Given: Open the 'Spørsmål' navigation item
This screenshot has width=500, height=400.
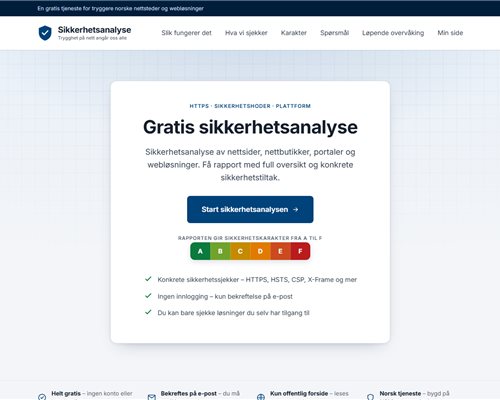Looking at the screenshot, I should (334, 33).
